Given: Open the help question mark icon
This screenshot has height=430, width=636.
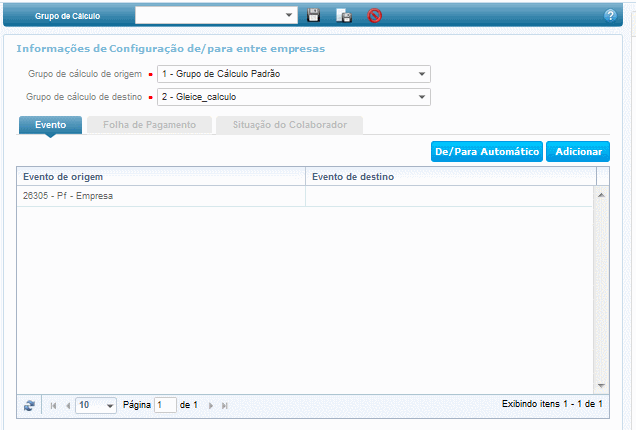Looking at the screenshot, I should 610,16.
